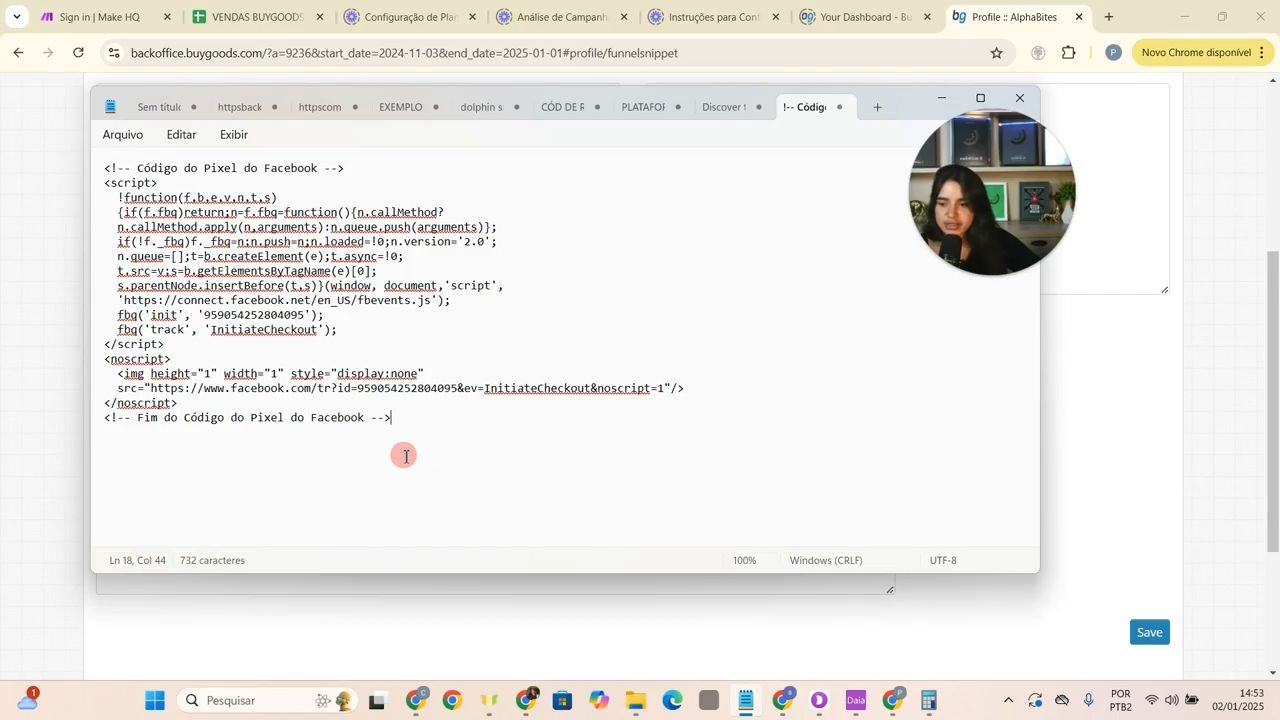
Task: Click 'Windows (CRLF)' line ending indicator
Action: click(x=826, y=561)
